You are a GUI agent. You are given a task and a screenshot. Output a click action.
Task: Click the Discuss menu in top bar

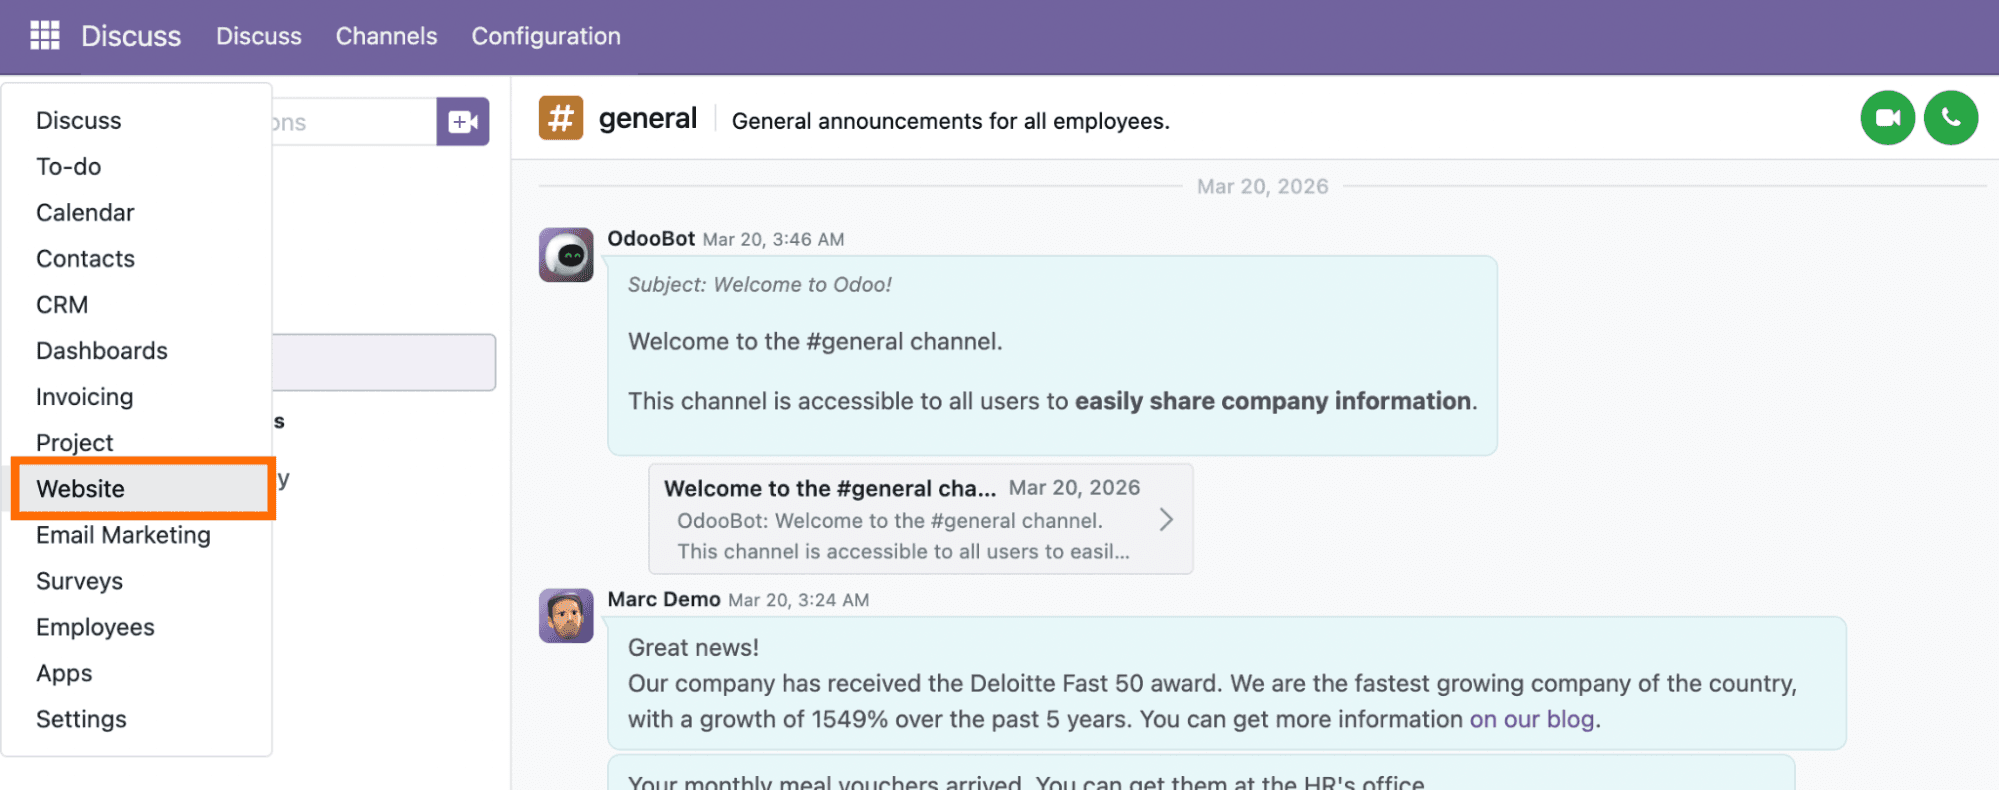(x=258, y=36)
